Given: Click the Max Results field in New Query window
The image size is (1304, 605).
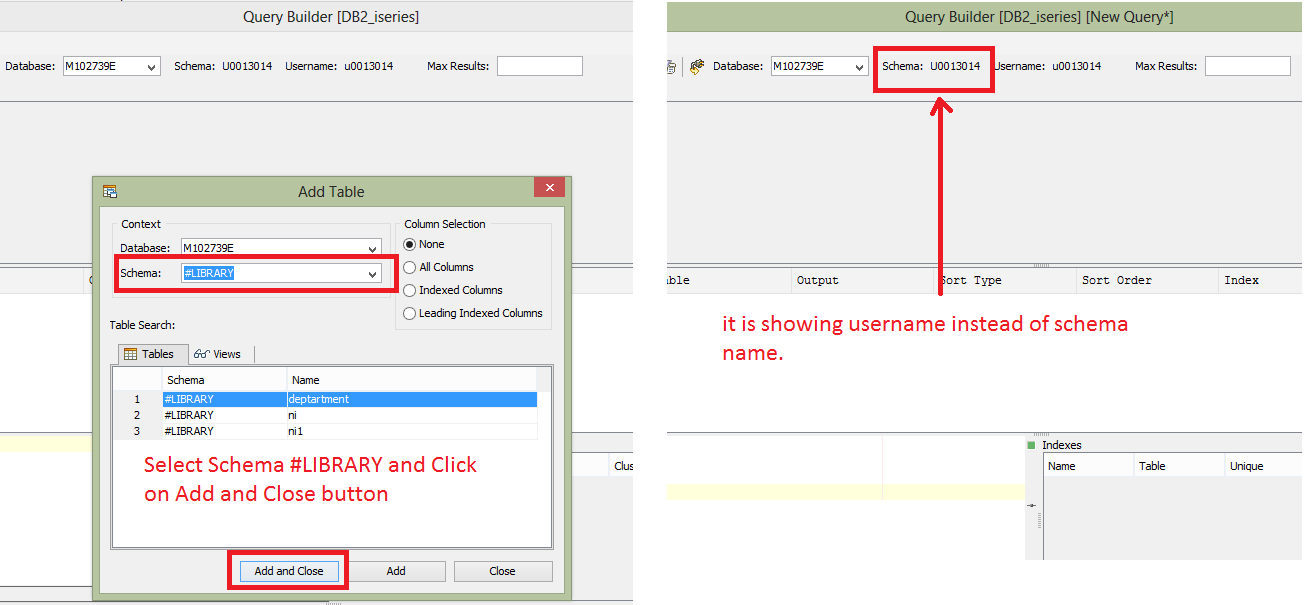Looking at the screenshot, I should pyautogui.click(x=1247, y=66).
